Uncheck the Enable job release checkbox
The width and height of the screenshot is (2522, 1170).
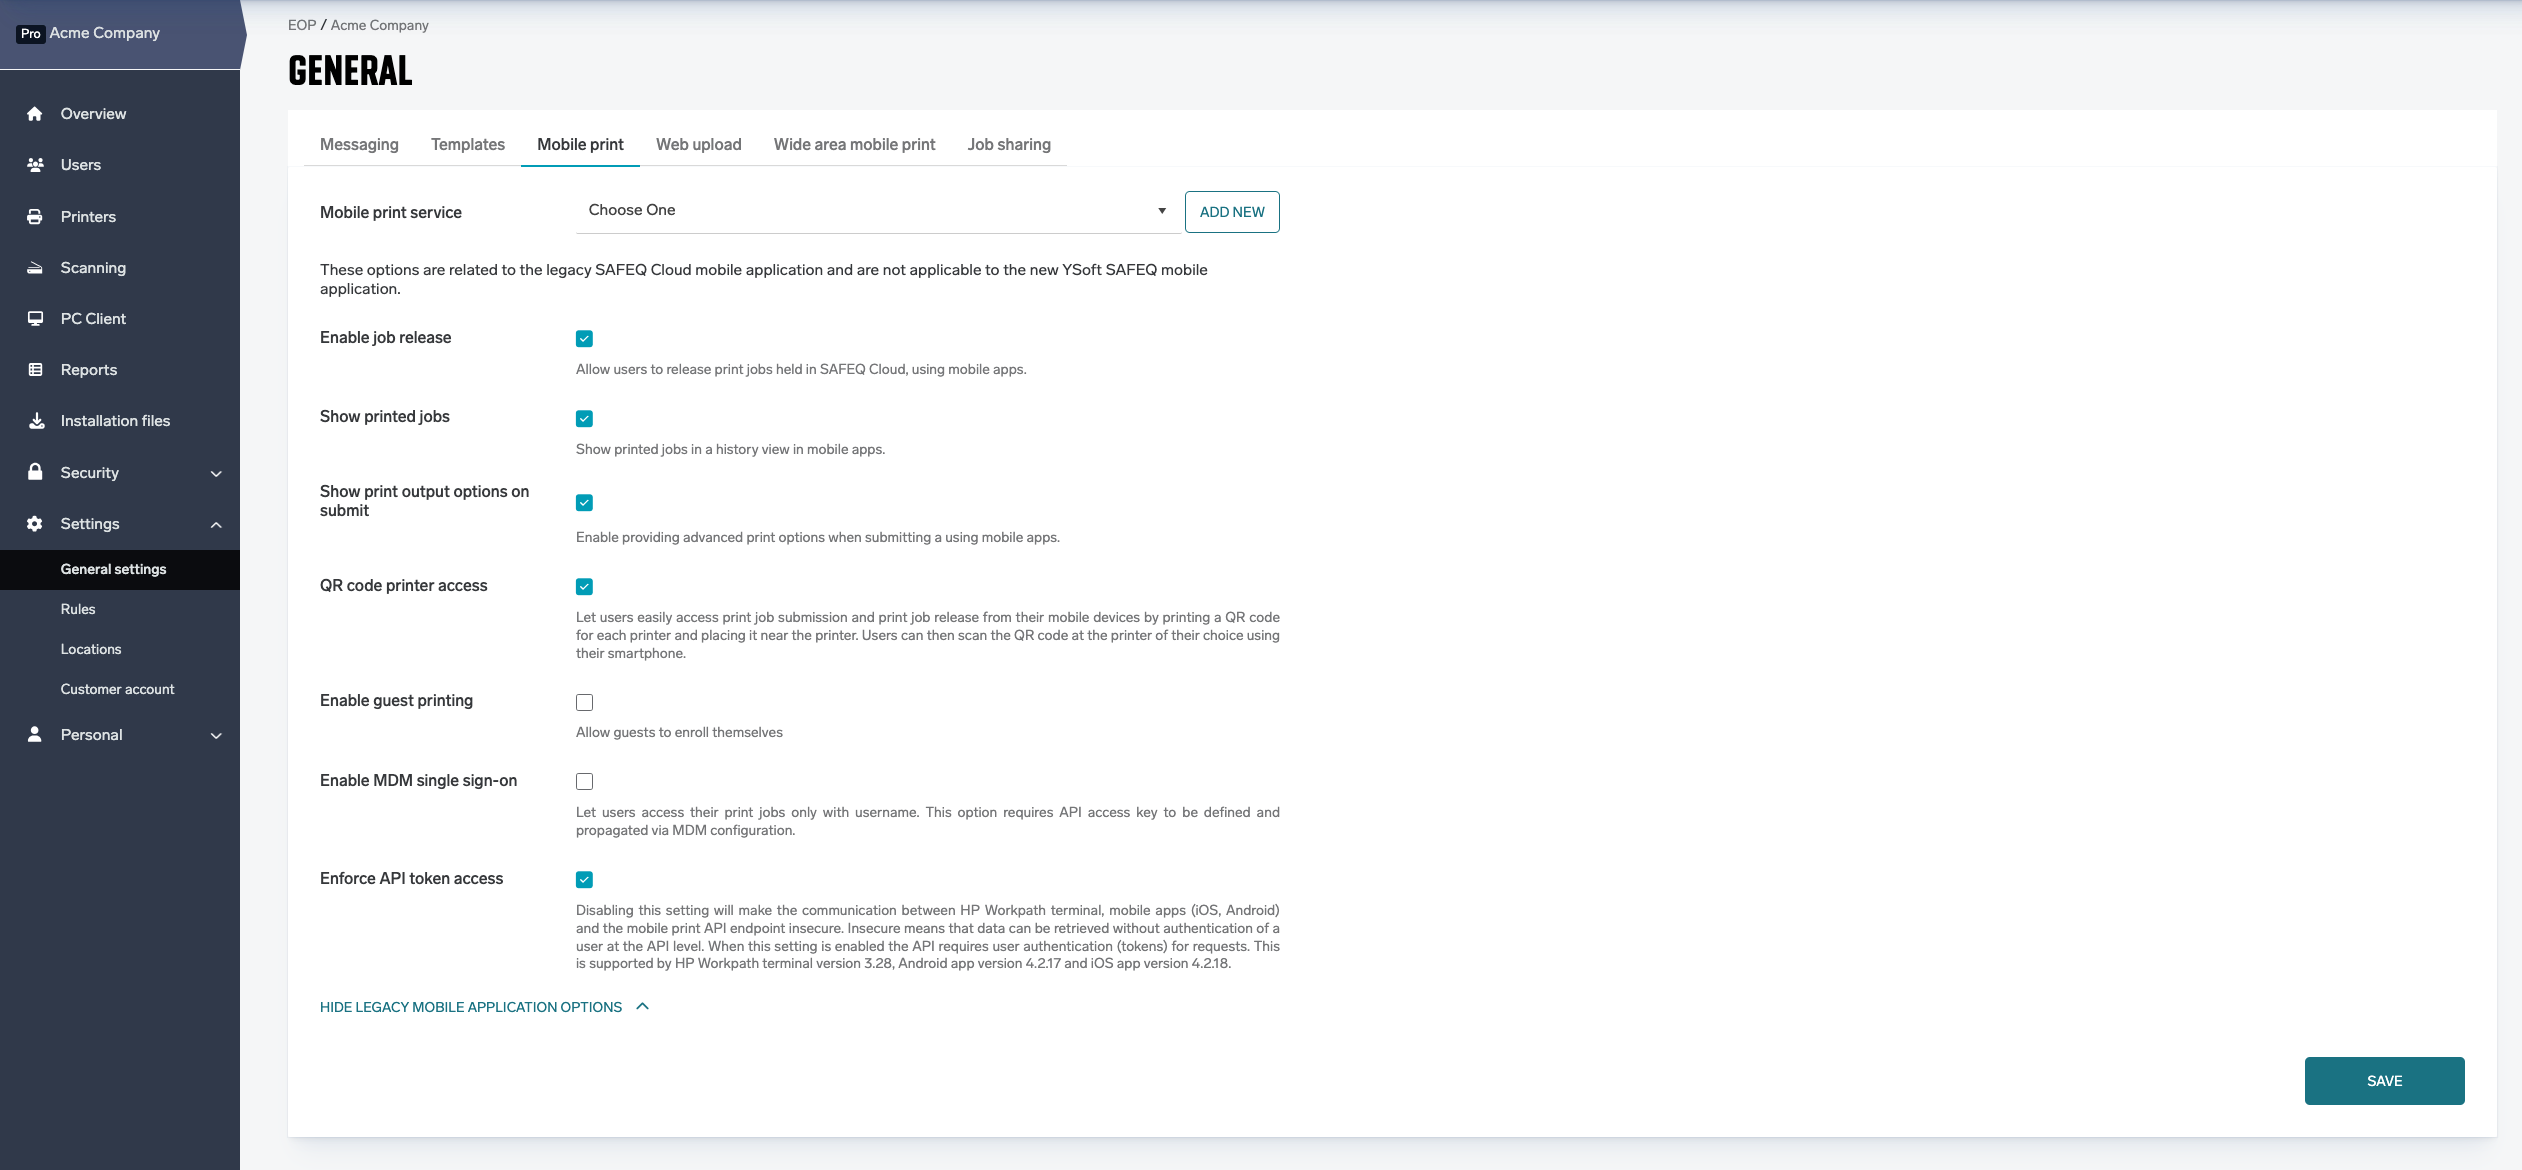[584, 339]
